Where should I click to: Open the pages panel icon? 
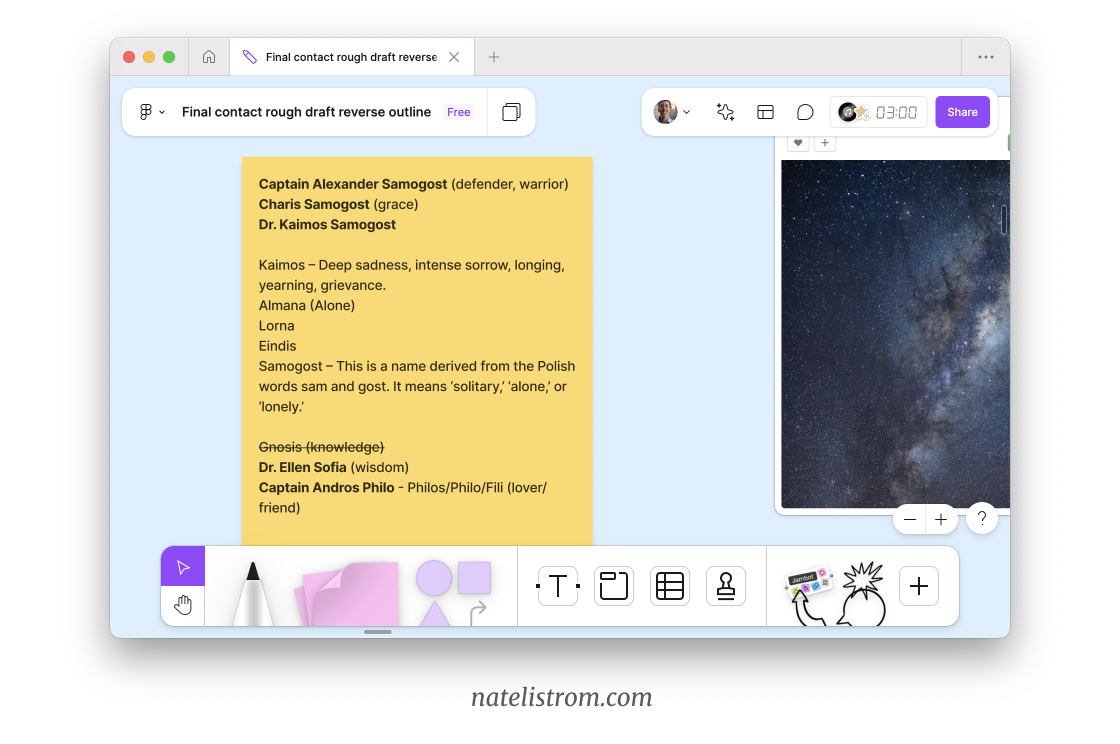click(x=511, y=112)
